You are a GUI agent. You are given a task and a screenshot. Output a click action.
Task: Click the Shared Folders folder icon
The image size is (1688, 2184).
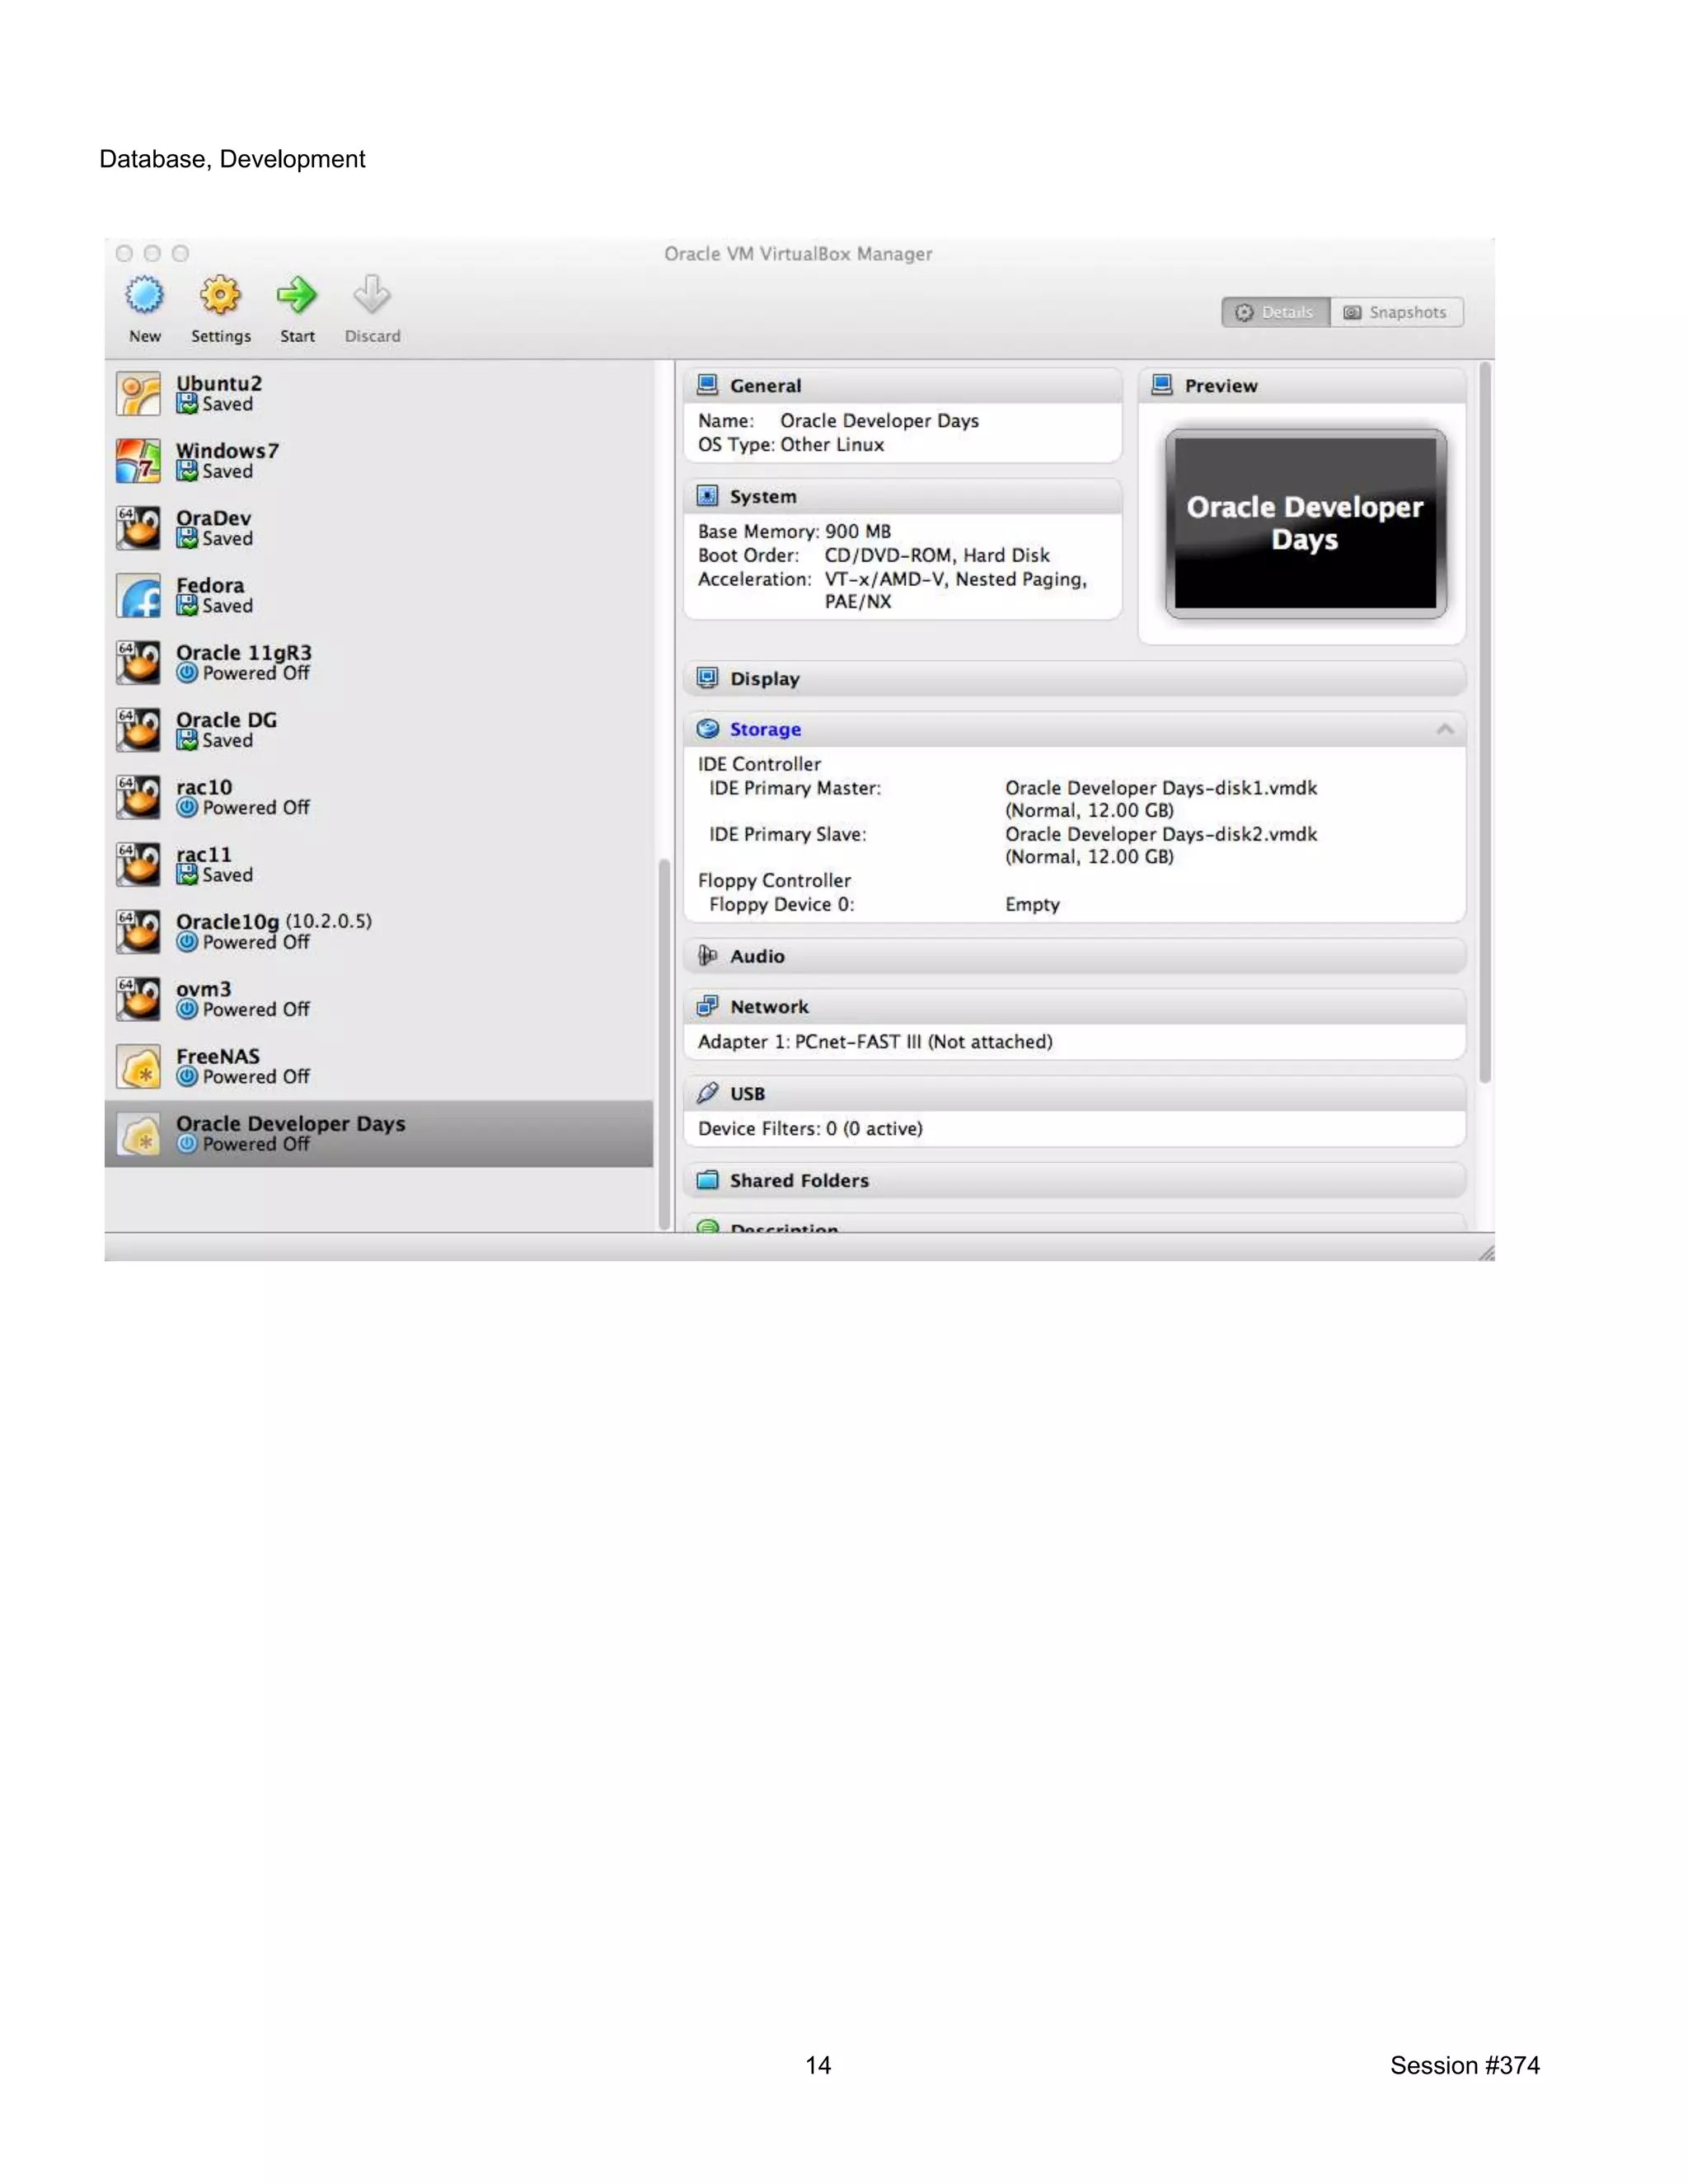pos(708,1180)
